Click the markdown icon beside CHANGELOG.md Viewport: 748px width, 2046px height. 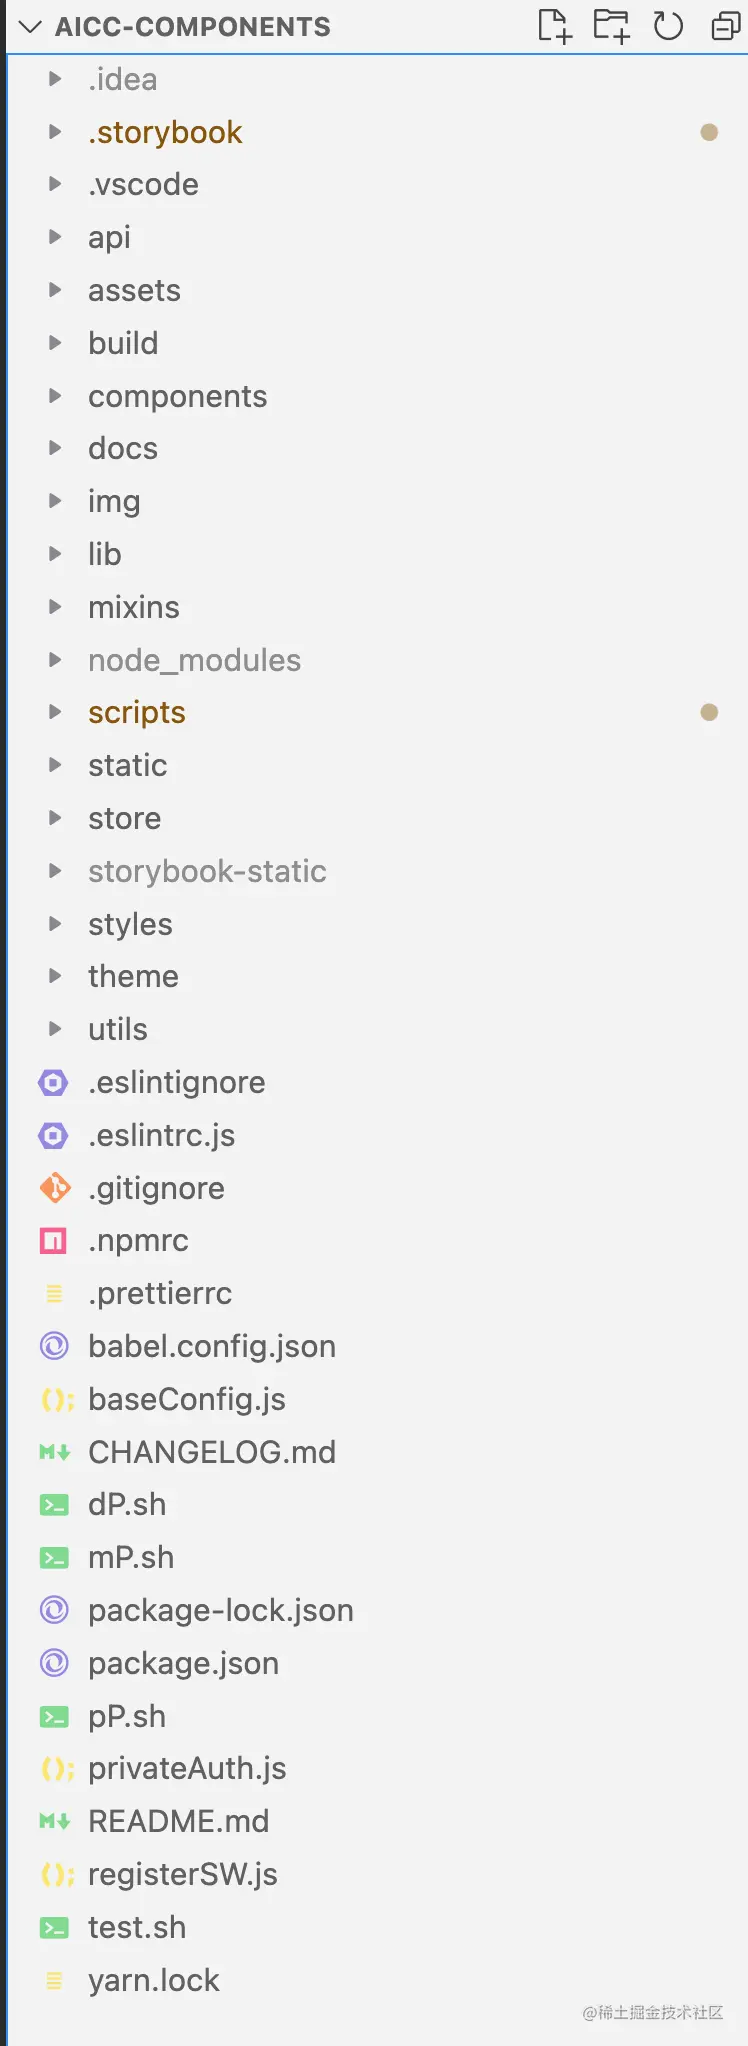(x=54, y=1452)
